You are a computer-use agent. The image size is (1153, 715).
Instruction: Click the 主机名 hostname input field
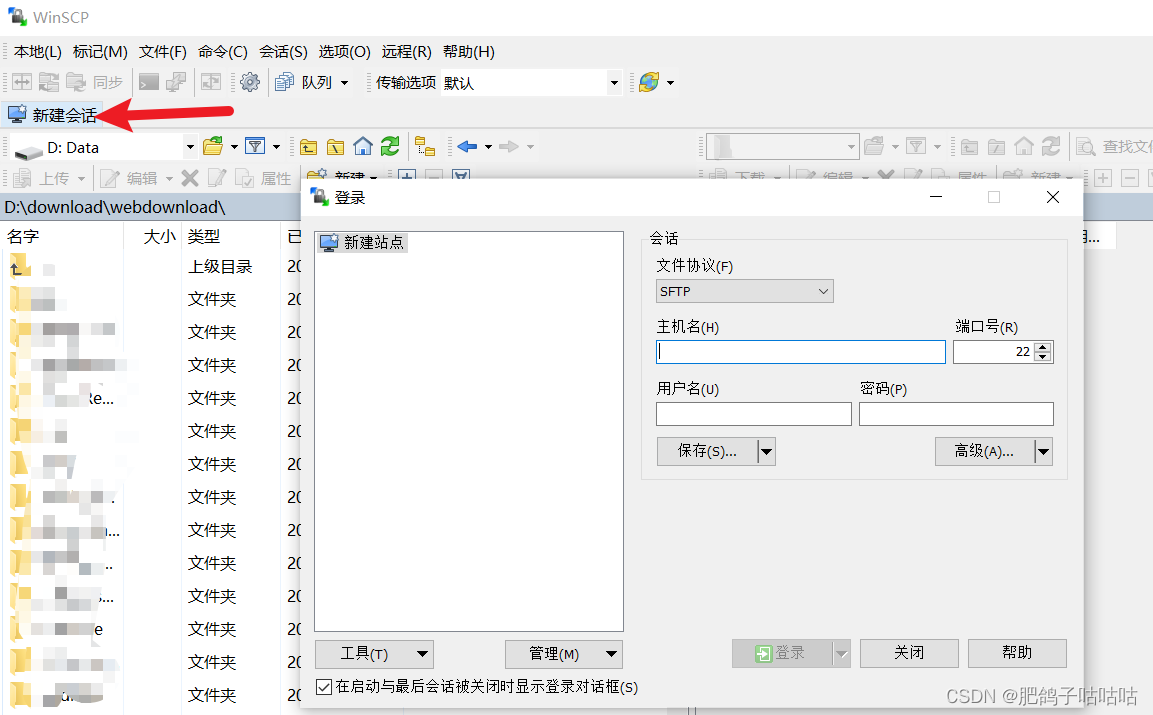(x=801, y=352)
